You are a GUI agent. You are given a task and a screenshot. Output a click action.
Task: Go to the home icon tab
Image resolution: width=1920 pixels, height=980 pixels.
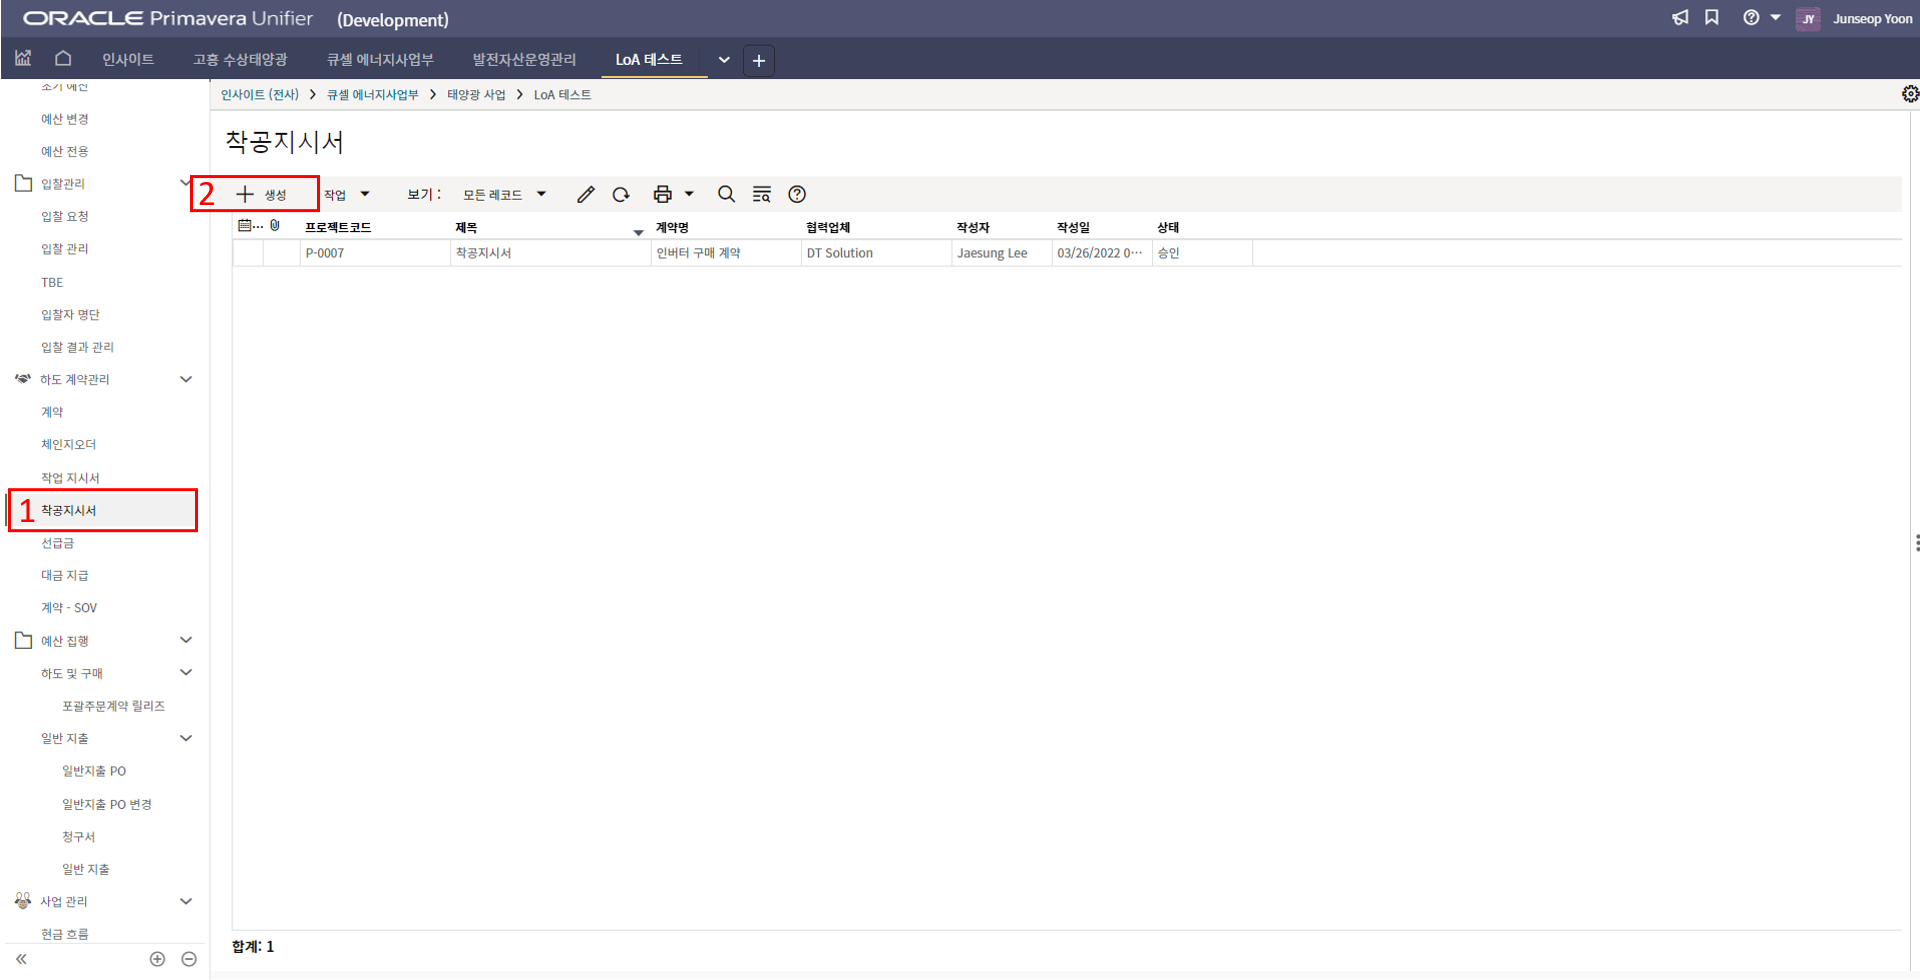click(63, 59)
